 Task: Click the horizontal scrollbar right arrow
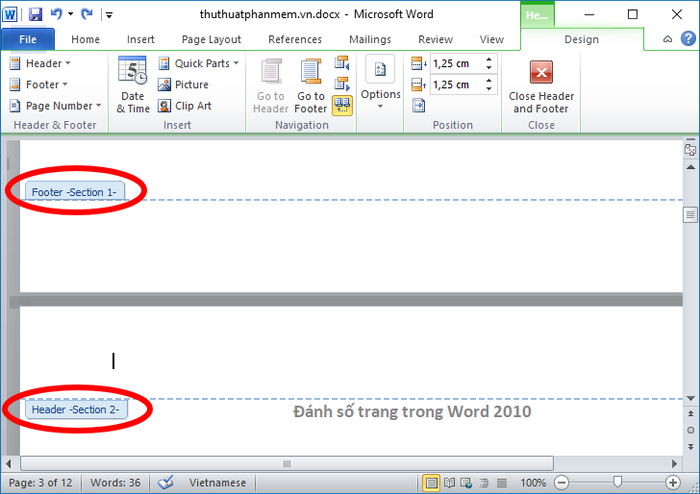pos(675,464)
